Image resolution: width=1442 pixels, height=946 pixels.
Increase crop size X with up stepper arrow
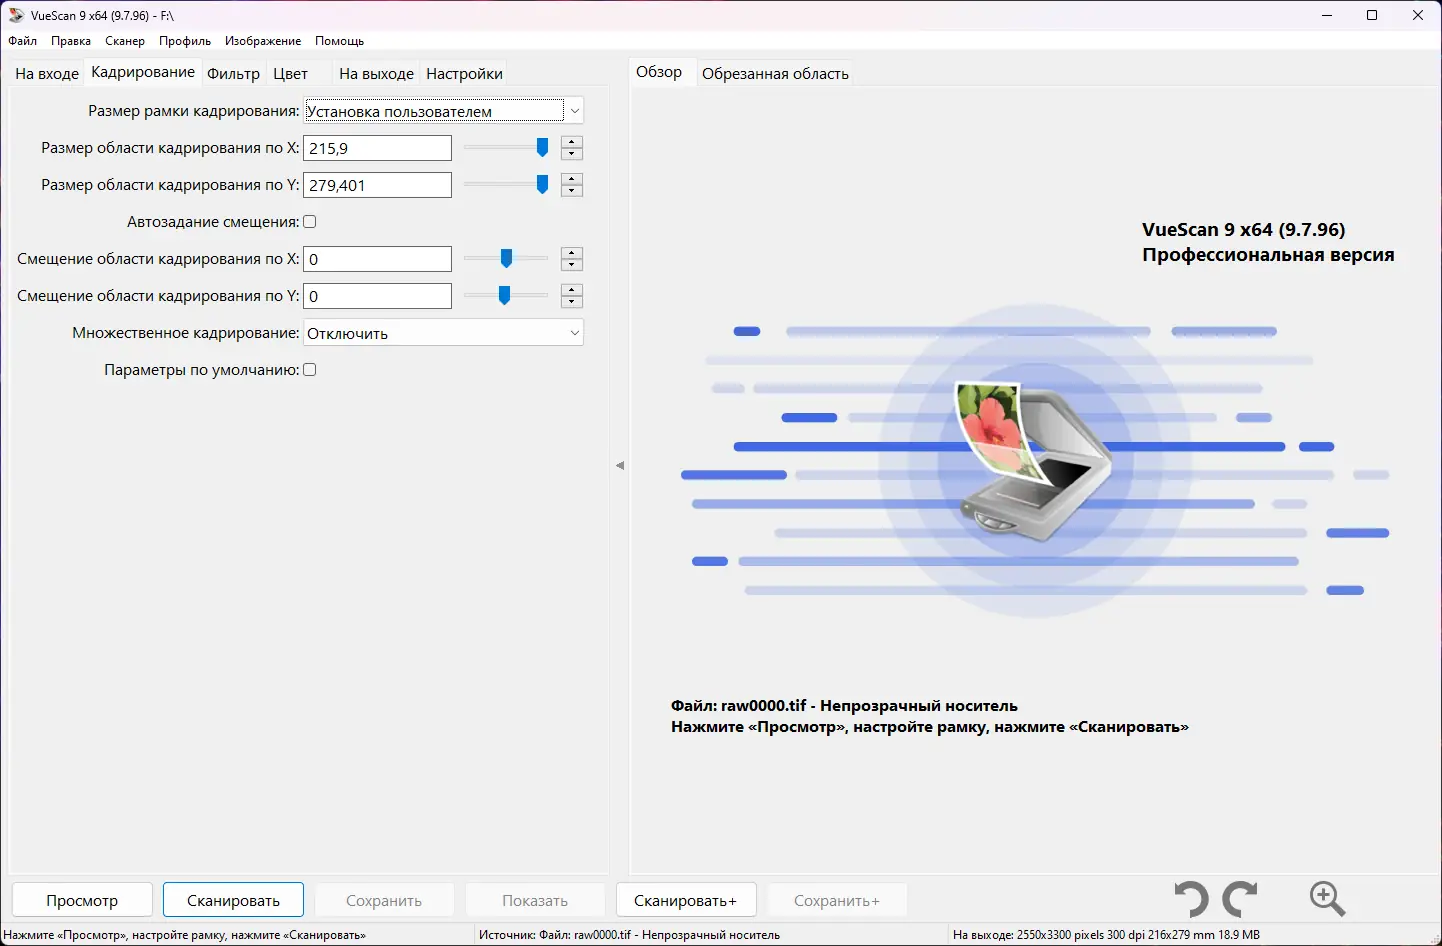pos(572,142)
